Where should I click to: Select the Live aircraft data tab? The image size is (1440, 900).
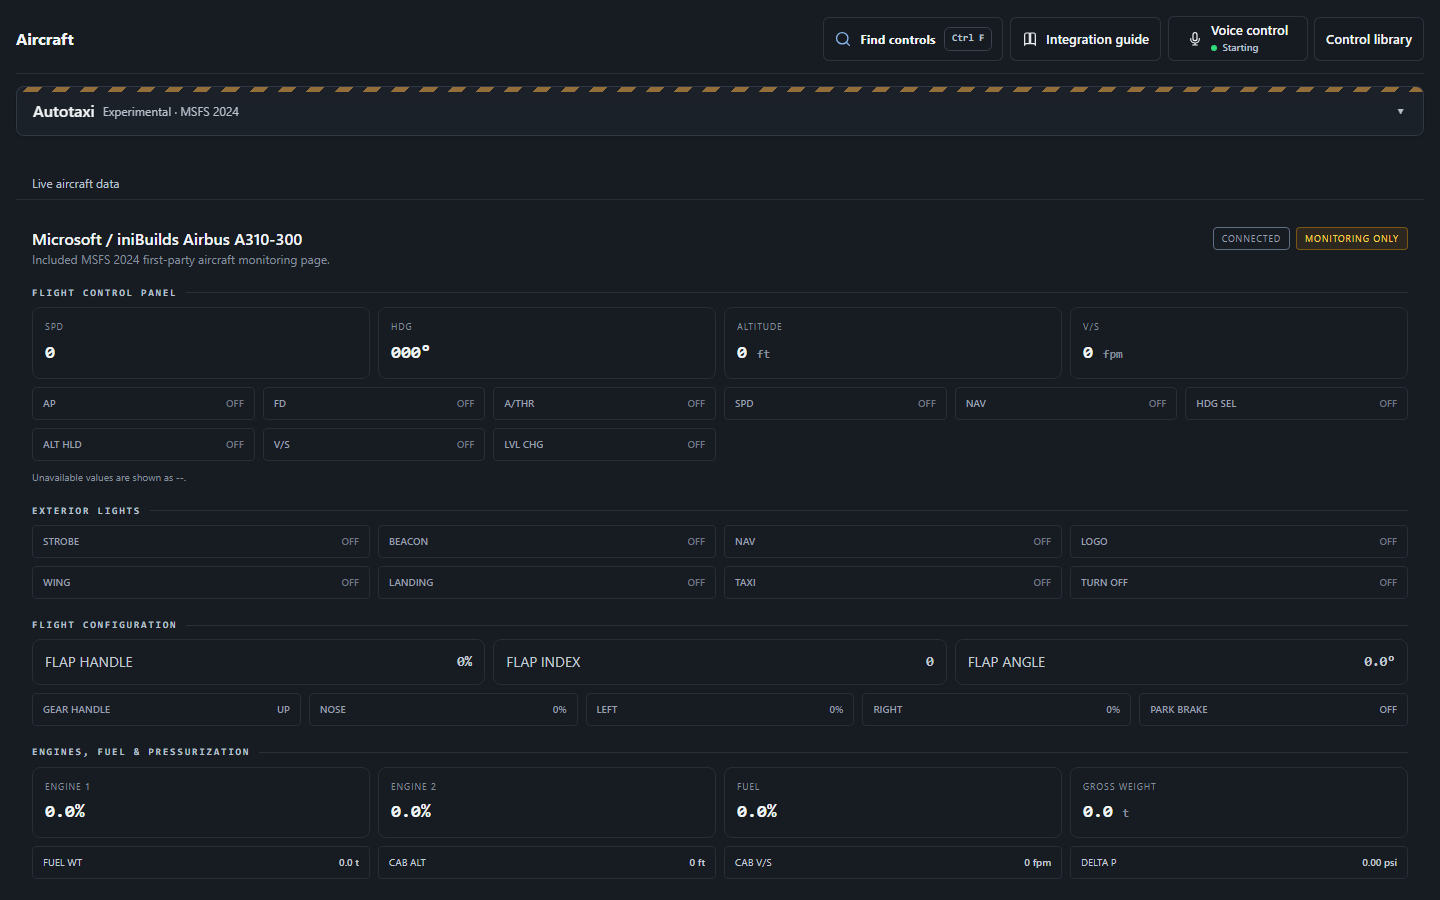pos(75,184)
